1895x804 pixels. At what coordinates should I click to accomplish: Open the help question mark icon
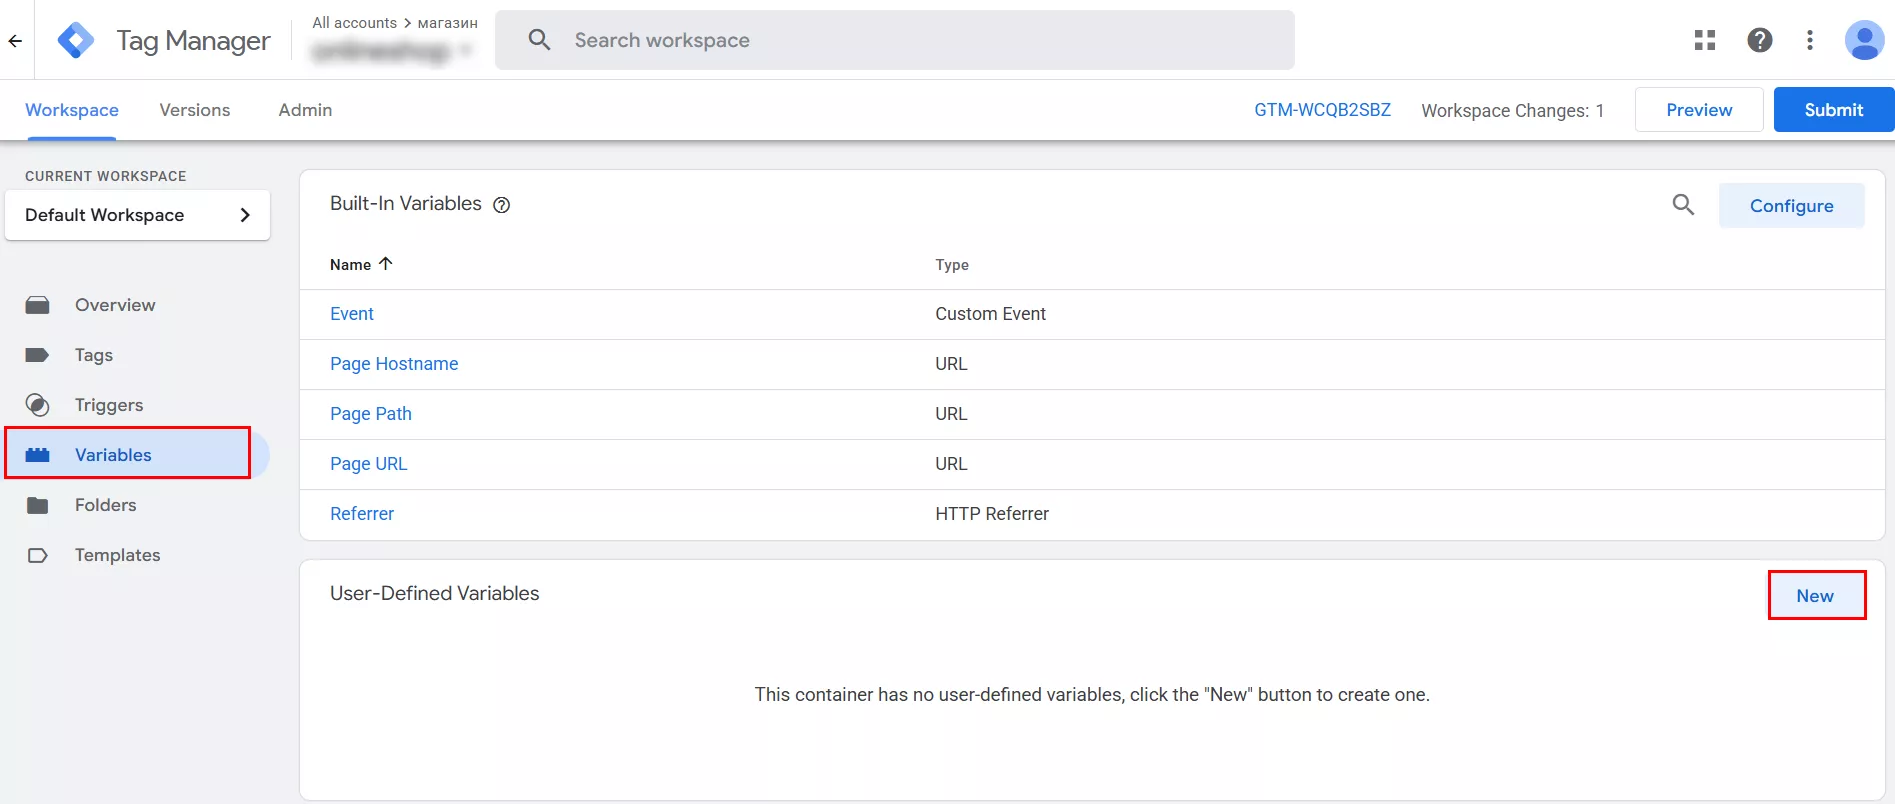coord(1759,40)
